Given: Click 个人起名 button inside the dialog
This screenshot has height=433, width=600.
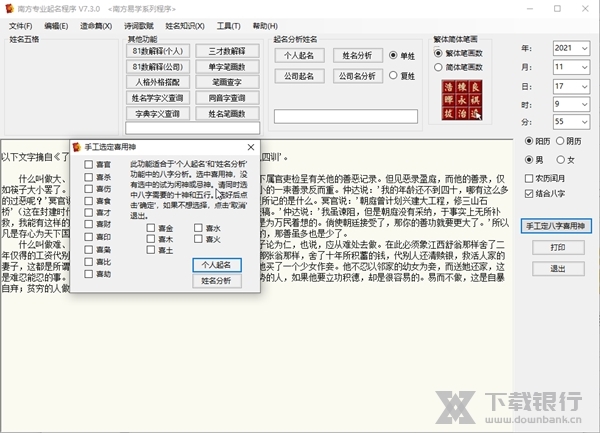Looking at the screenshot, I should [x=217, y=265].
